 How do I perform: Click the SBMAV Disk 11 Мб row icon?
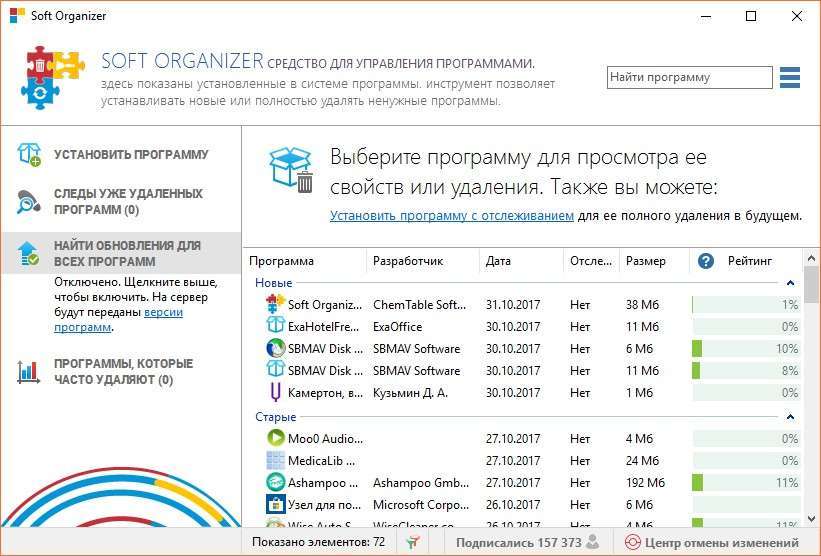coord(275,370)
